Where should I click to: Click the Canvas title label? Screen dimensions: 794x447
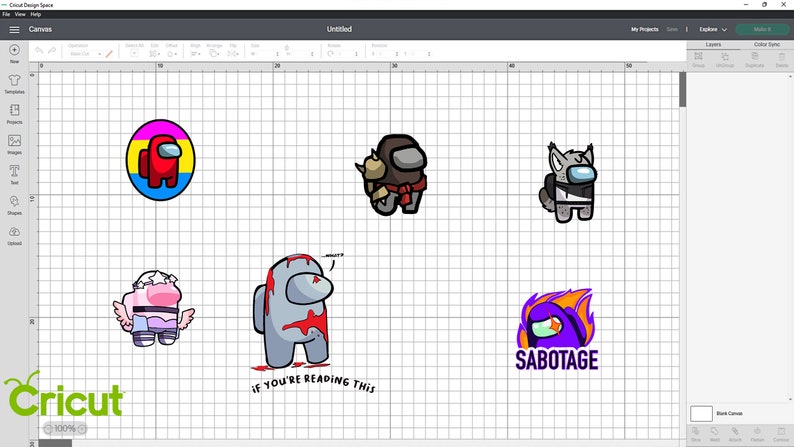coord(40,29)
